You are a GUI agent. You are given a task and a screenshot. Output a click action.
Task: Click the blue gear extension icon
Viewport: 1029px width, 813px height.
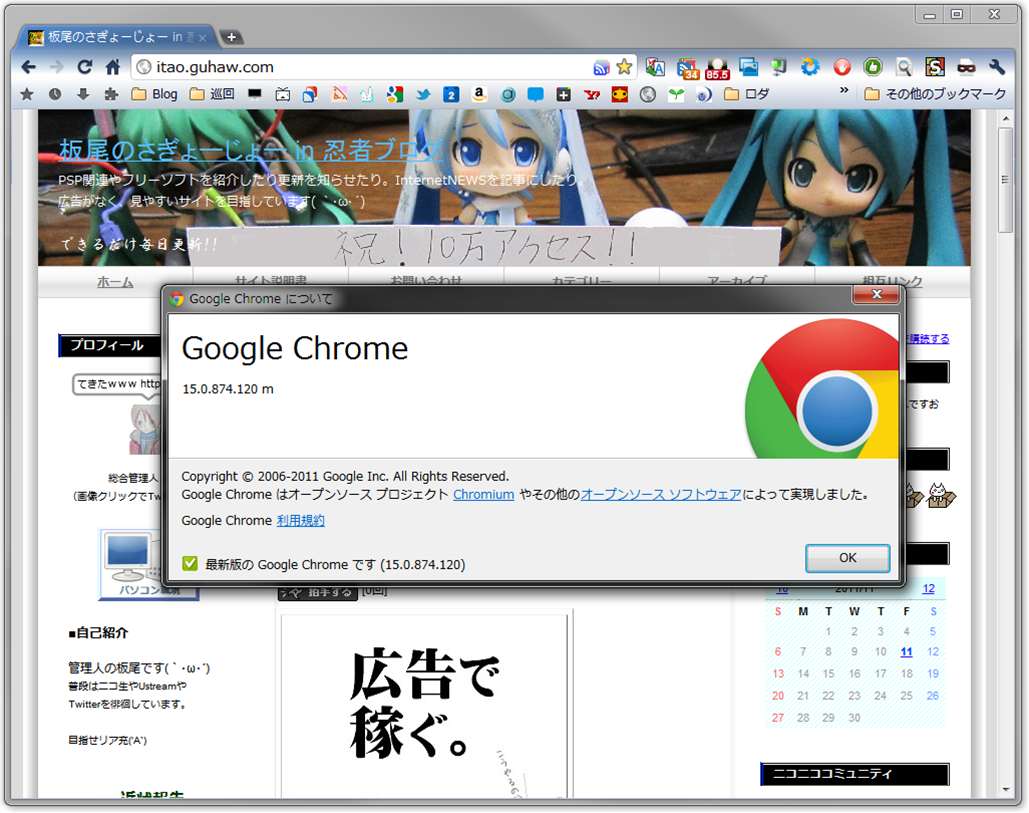coord(810,67)
